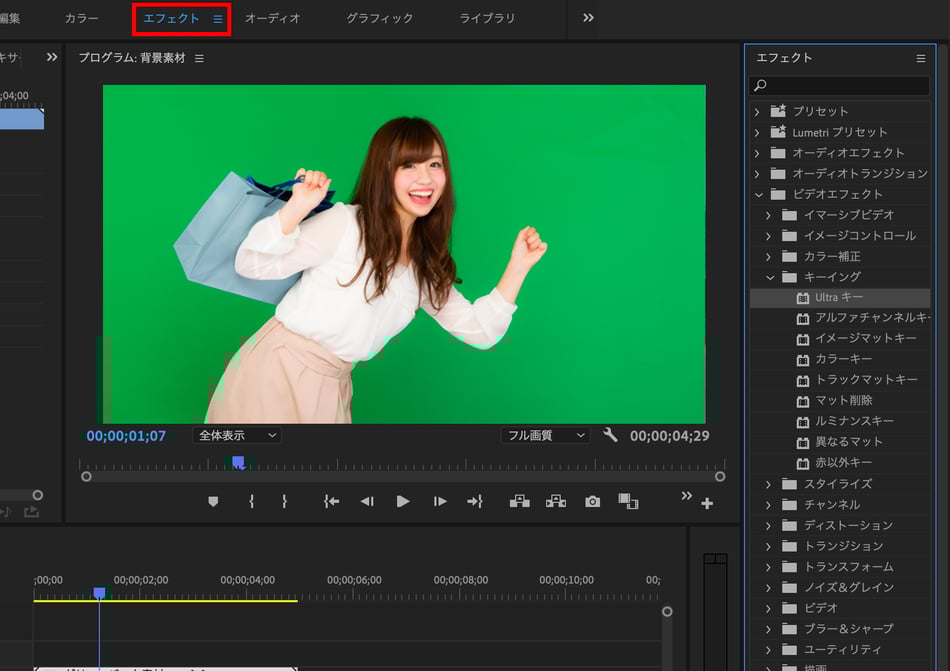Toggle the comparison view icon
This screenshot has width=950, height=671.
[x=628, y=502]
